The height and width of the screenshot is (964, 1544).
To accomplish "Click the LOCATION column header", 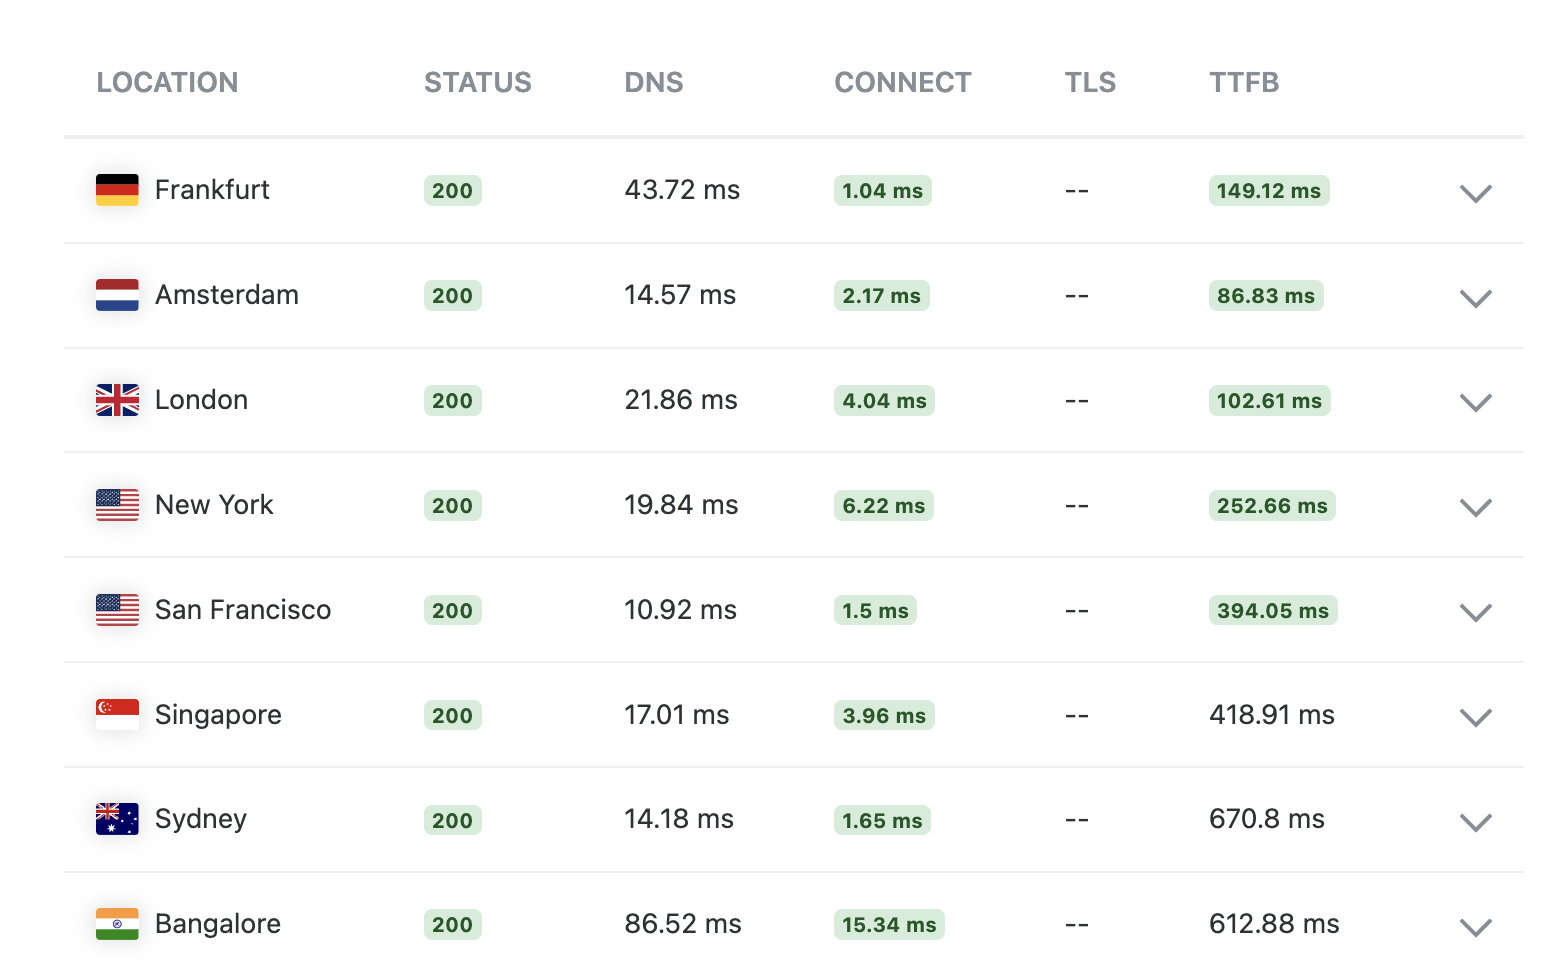I will (167, 82).
